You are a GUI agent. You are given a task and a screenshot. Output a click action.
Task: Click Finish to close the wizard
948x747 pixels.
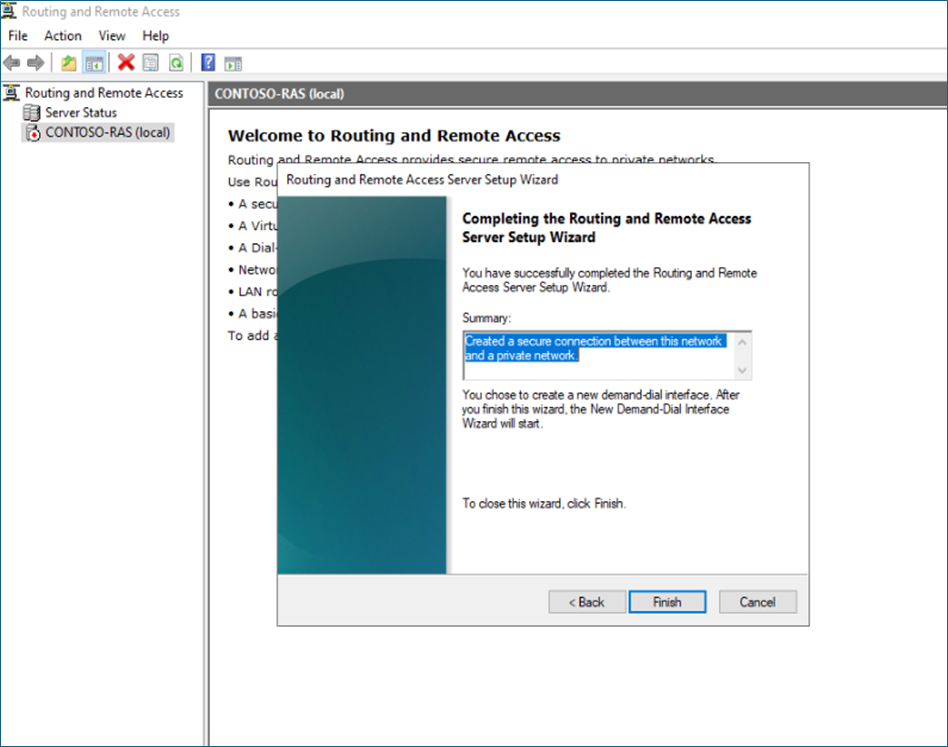667,602
